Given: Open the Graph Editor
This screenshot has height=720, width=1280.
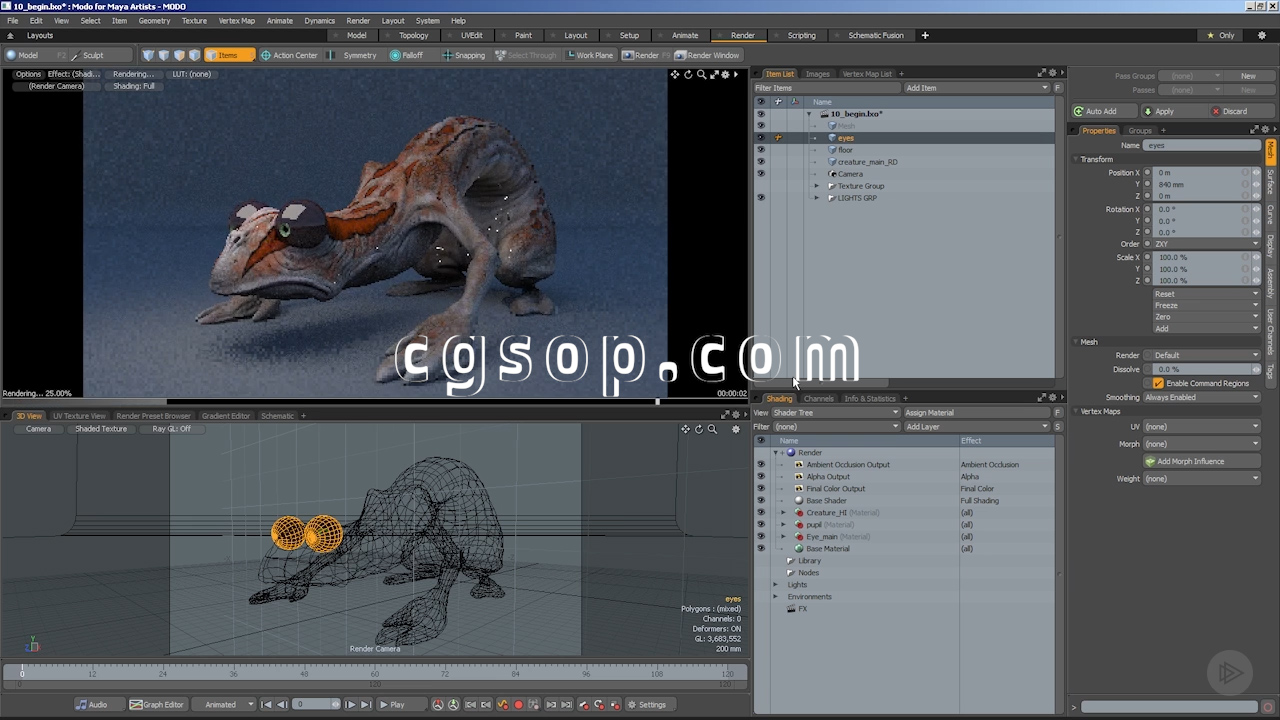Looking at the screenshot, I should click(157, 705).
